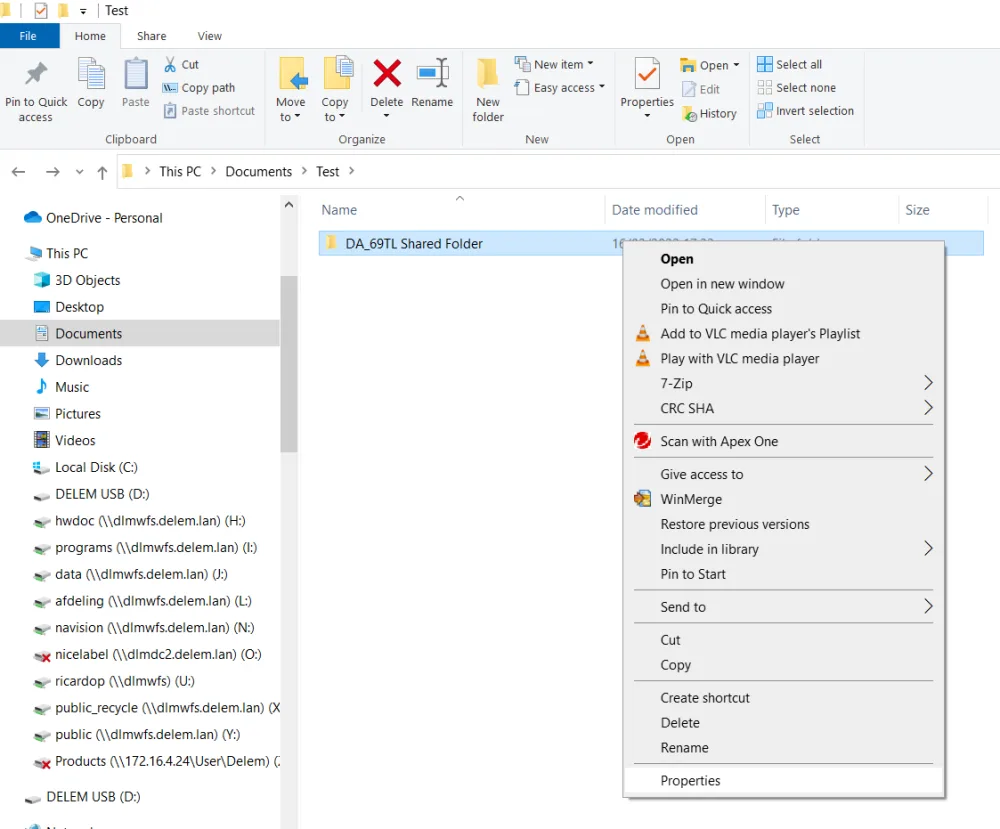
Task: Click the History icon in Open group
Action: click(689, 114)
